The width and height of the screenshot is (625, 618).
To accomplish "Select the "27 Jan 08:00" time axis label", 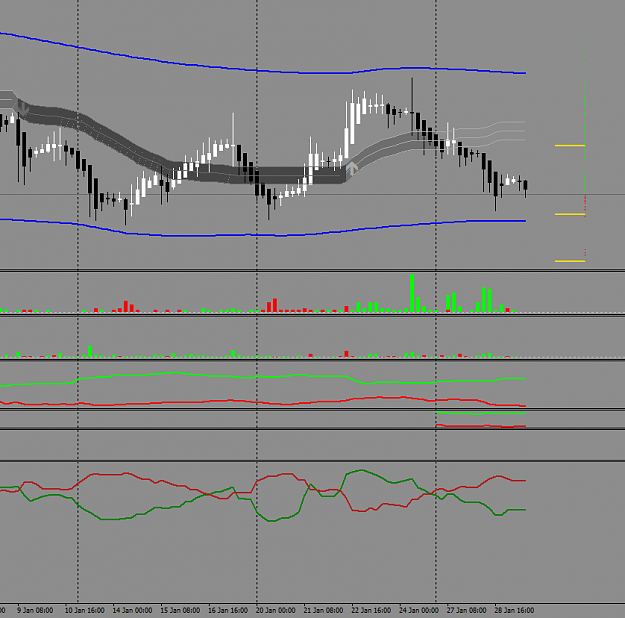I will 466,610.
